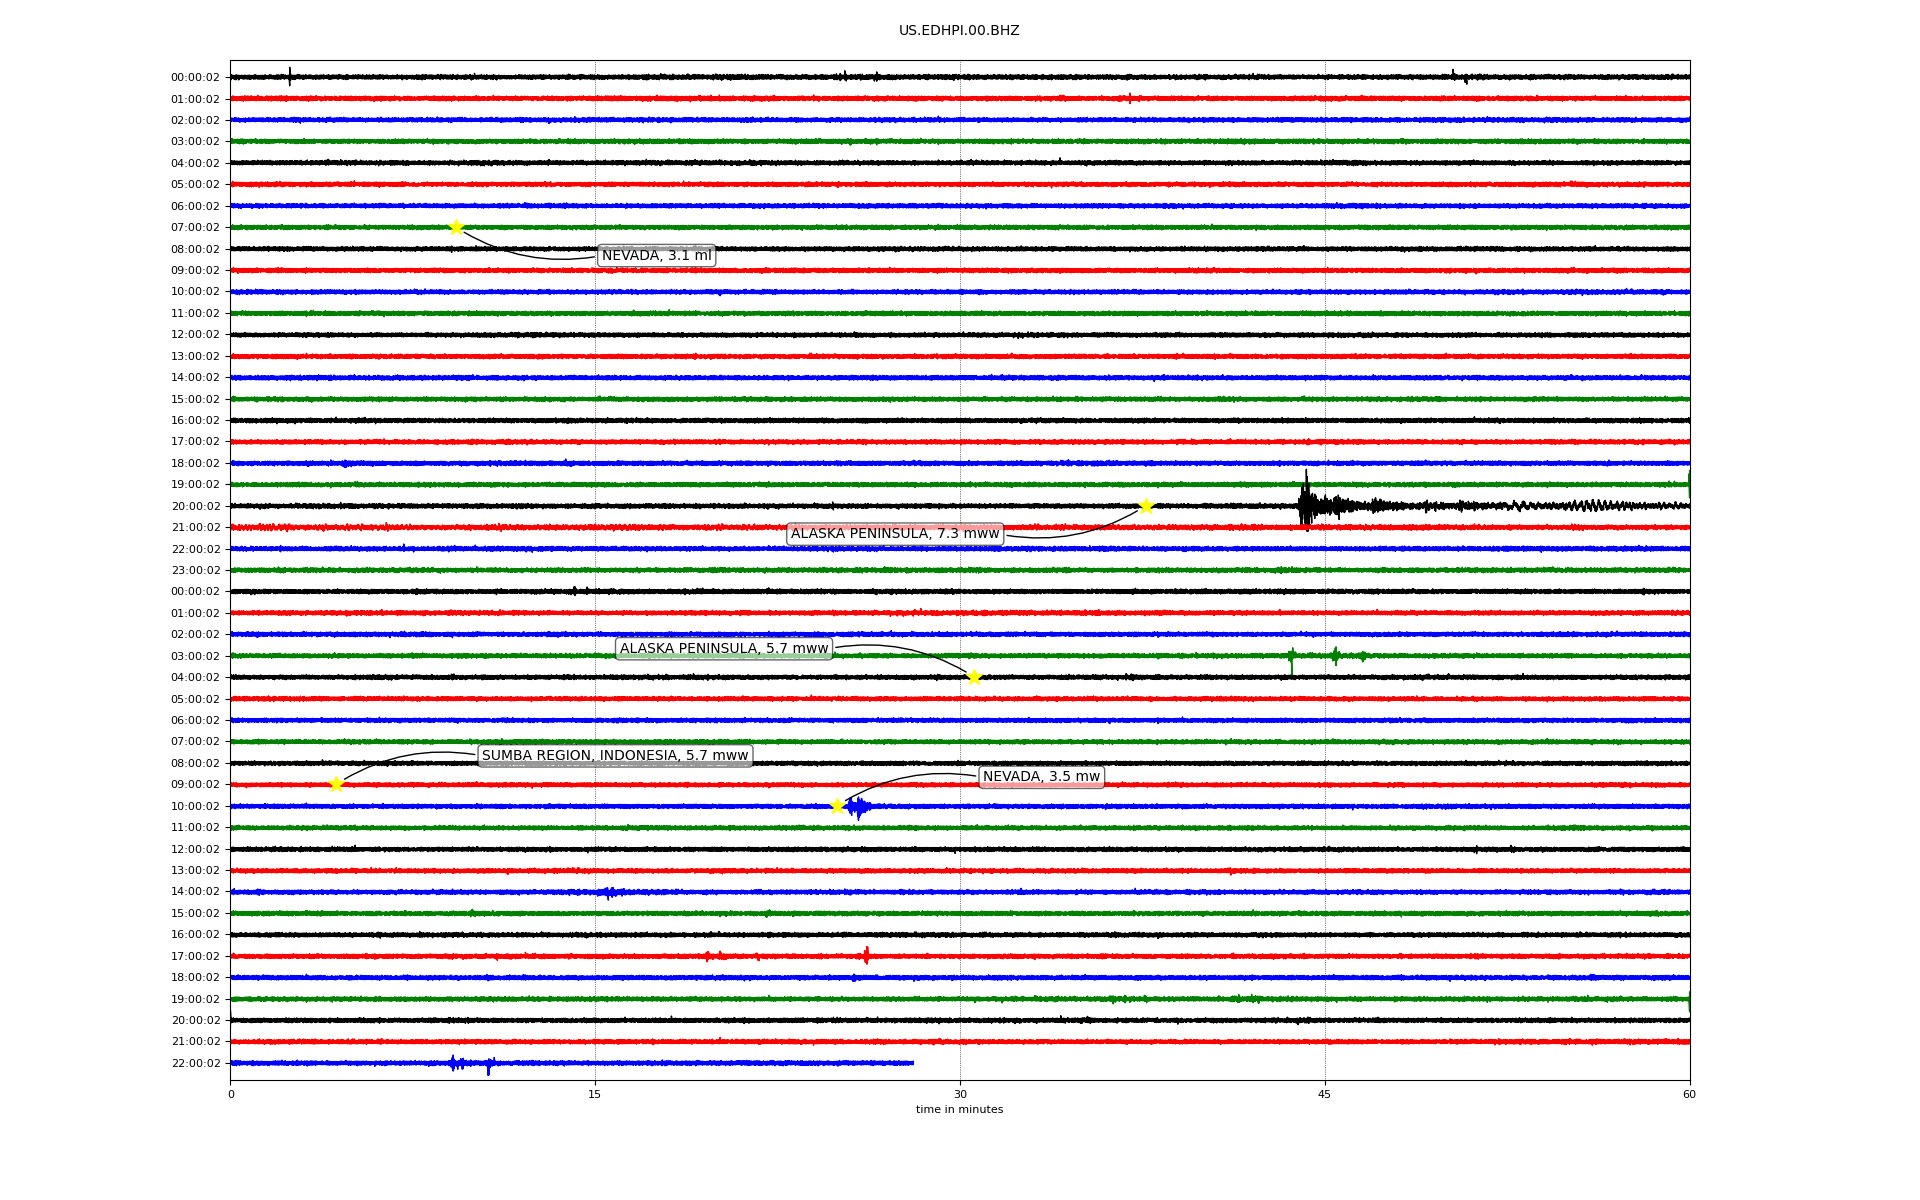Select the SUMBA REGION, INDONESIA, 5.7 mww label

click(615, 756)
